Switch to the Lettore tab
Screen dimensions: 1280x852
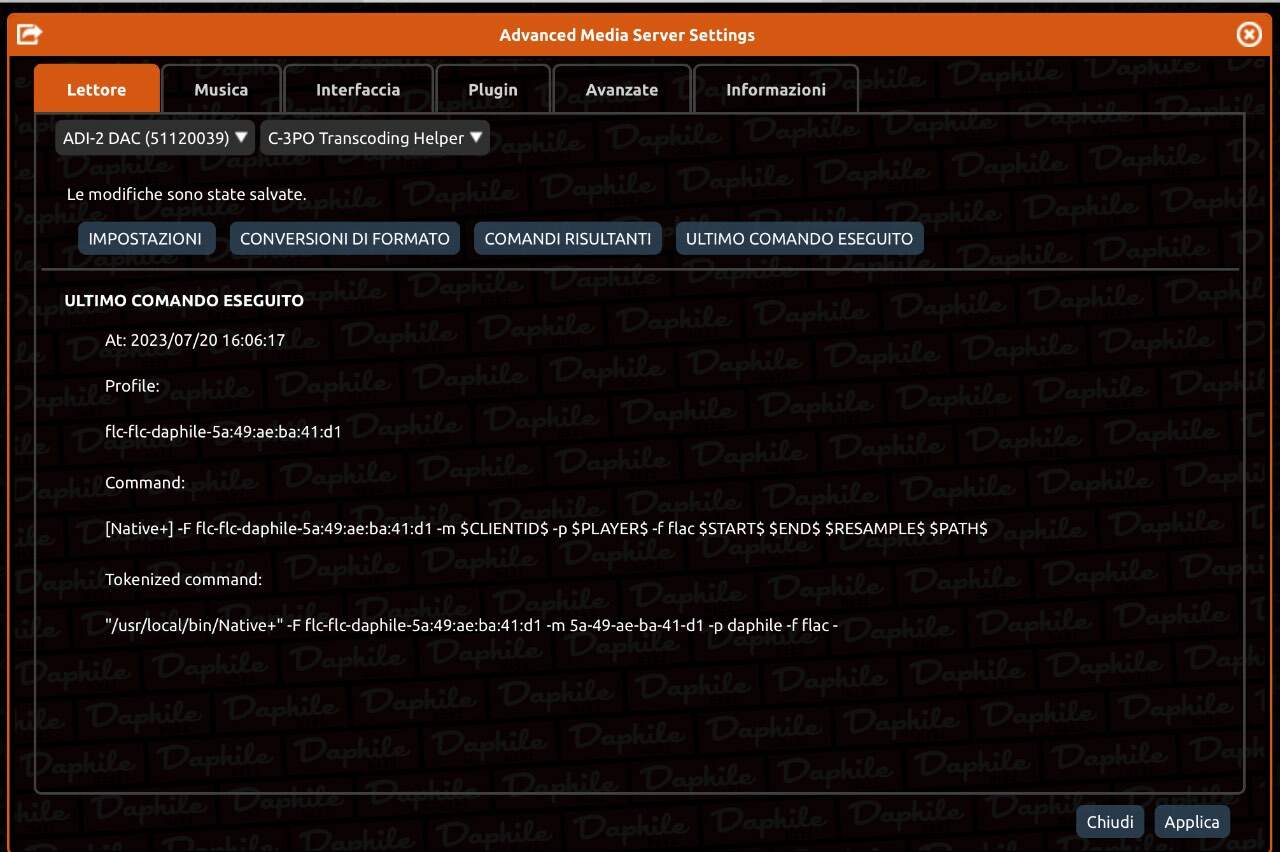pos(97,89)
